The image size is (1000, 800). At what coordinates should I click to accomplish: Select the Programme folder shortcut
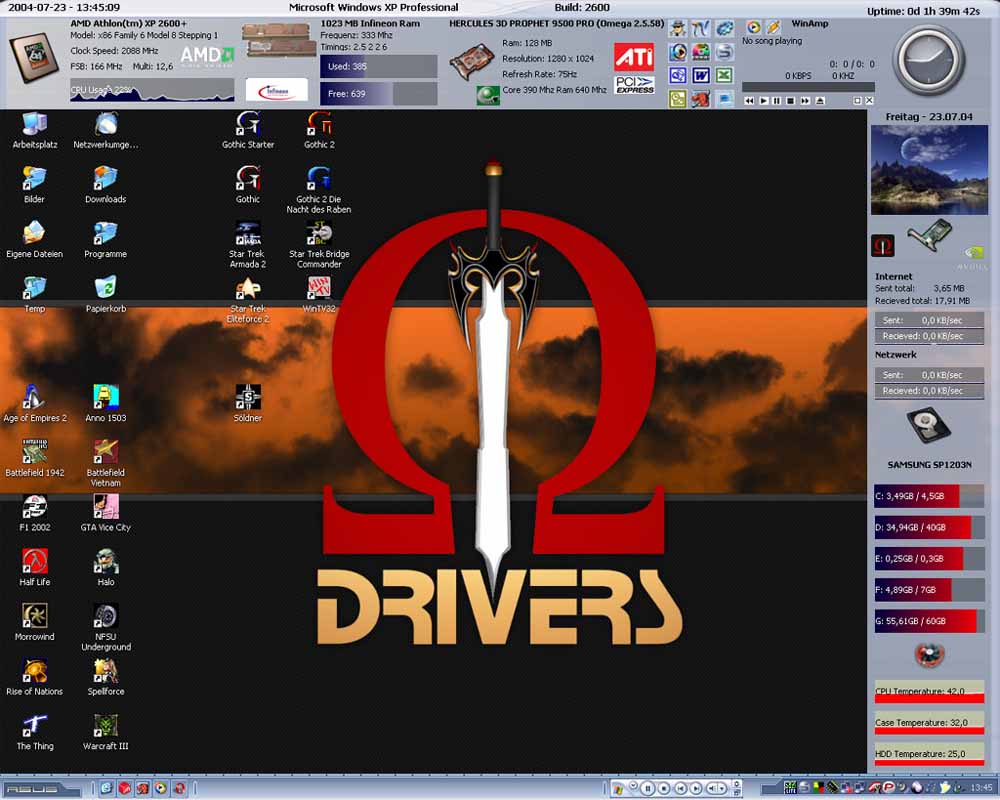point(105,240)
